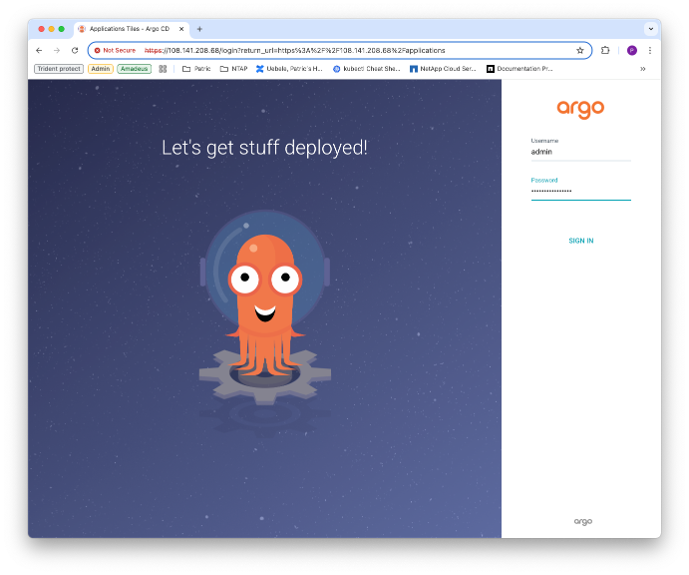
Task: Open the Admin bookmark
Action: click(x=101, y=69)
